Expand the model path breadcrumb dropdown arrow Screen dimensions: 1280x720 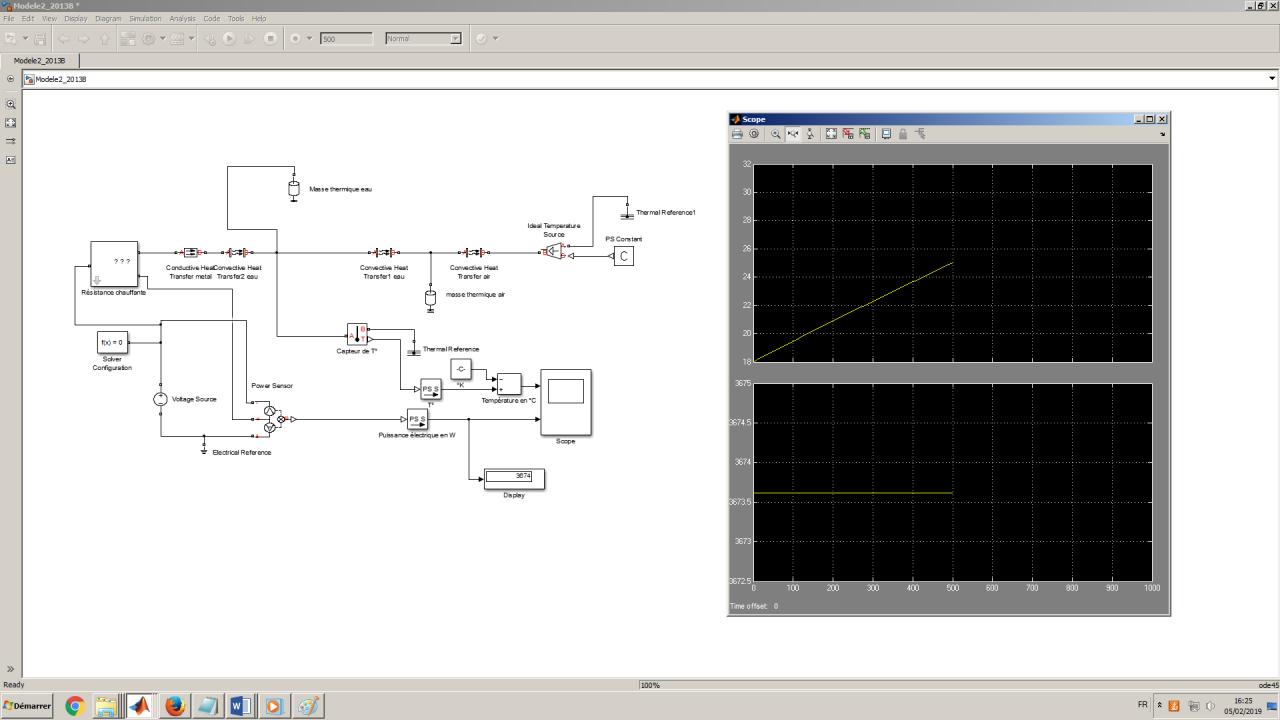point(1272,79)
